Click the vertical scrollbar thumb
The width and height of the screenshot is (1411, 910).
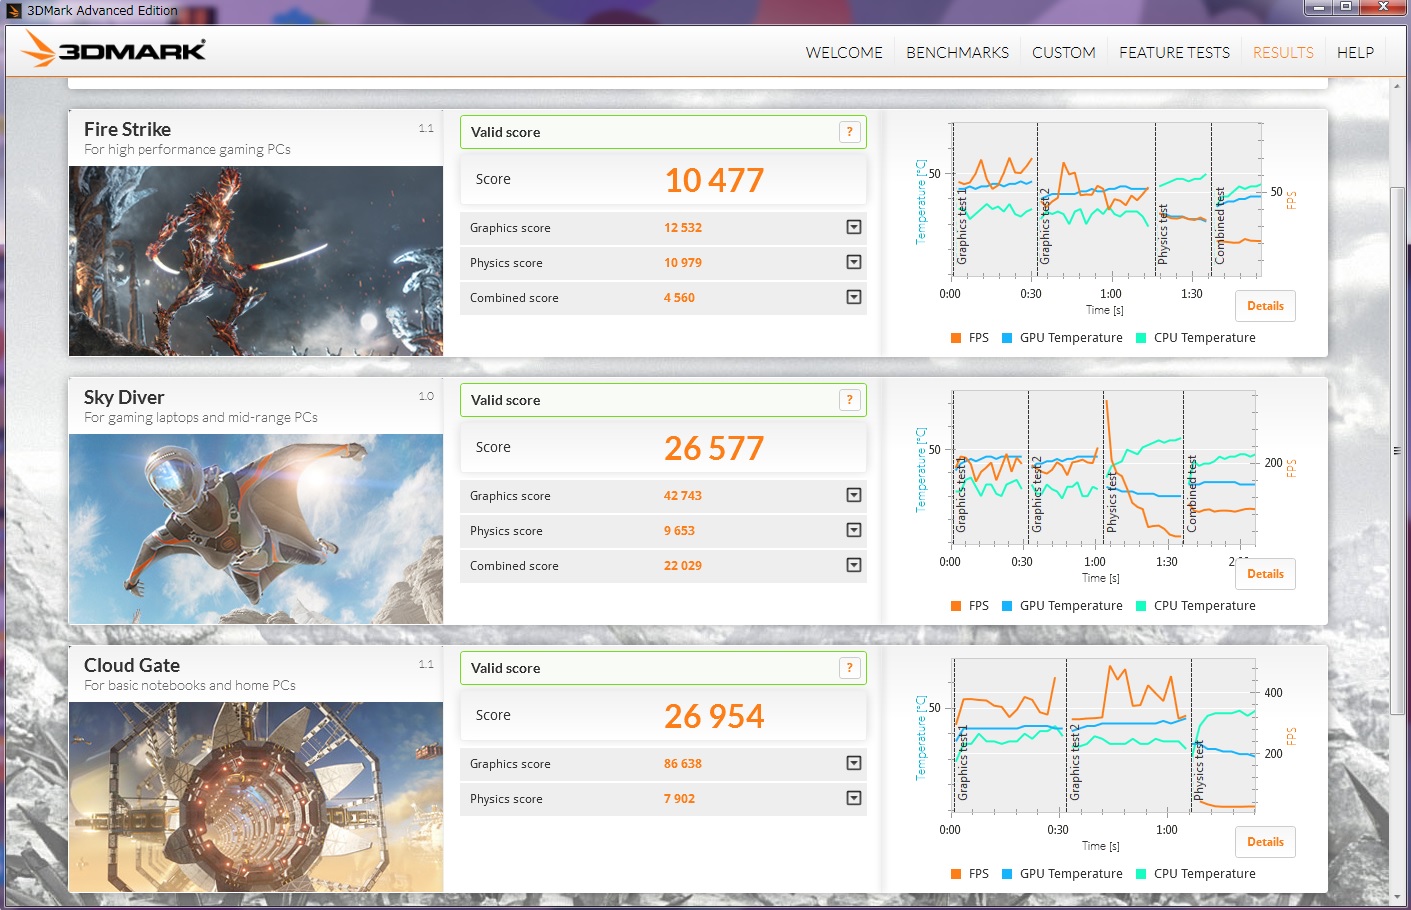click(1397, 450)
